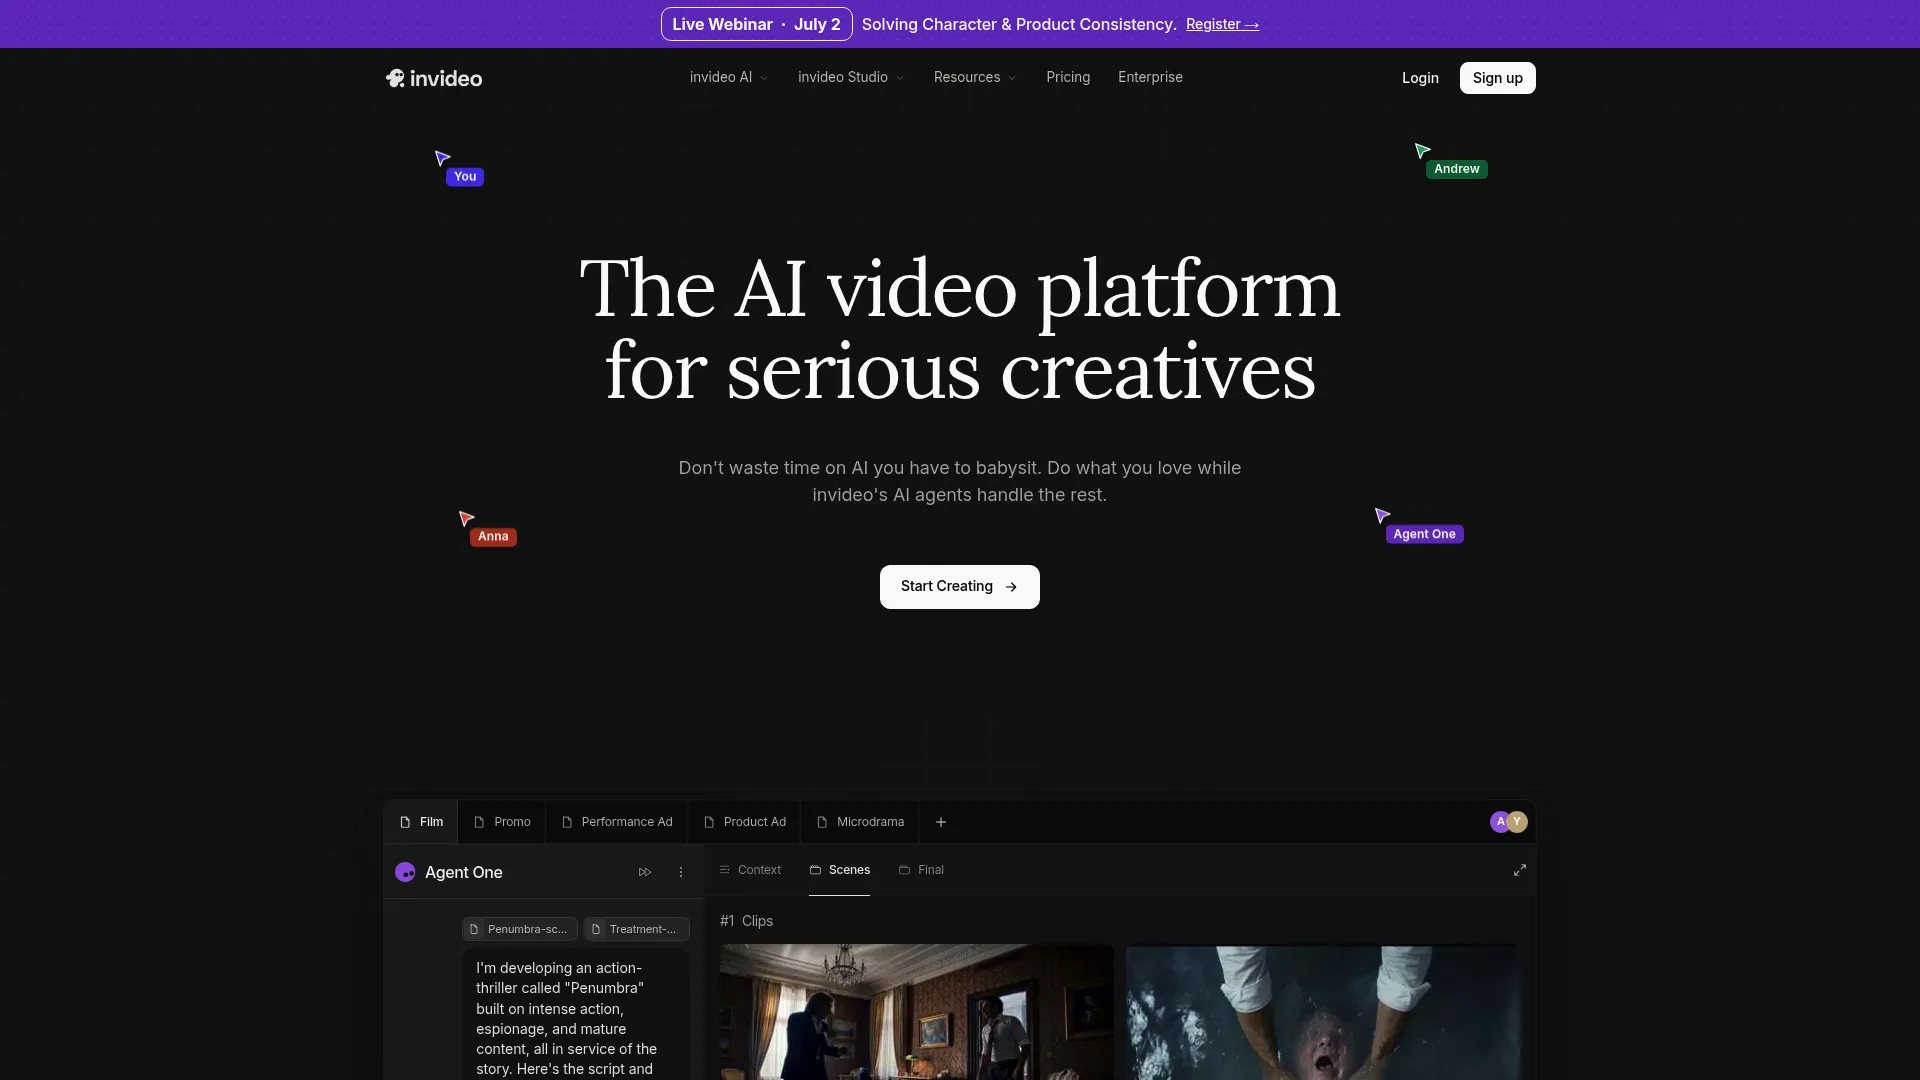Click the chevron next to invideo Studio

(900, 78)
